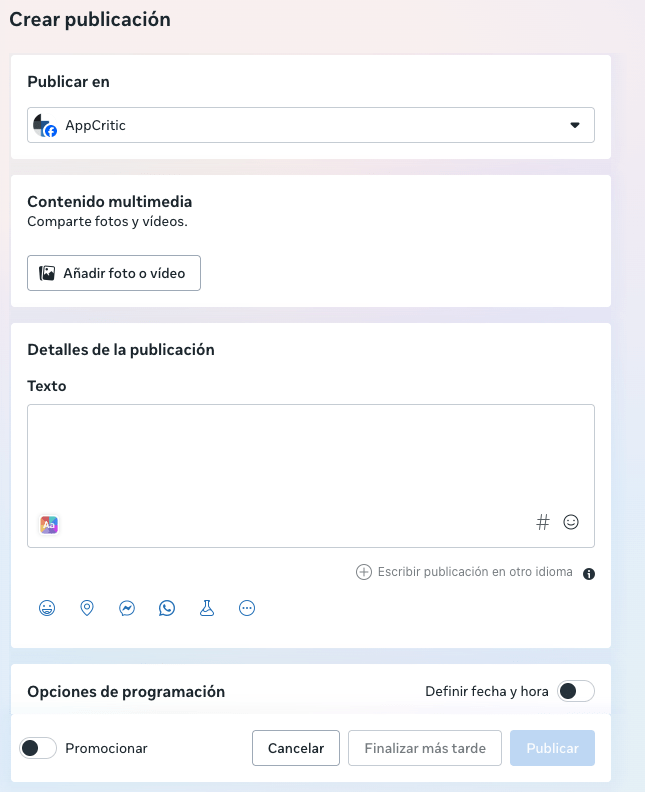Open the A/B test flask icon
Screen dimensions: 645x792
coord(207,608)
